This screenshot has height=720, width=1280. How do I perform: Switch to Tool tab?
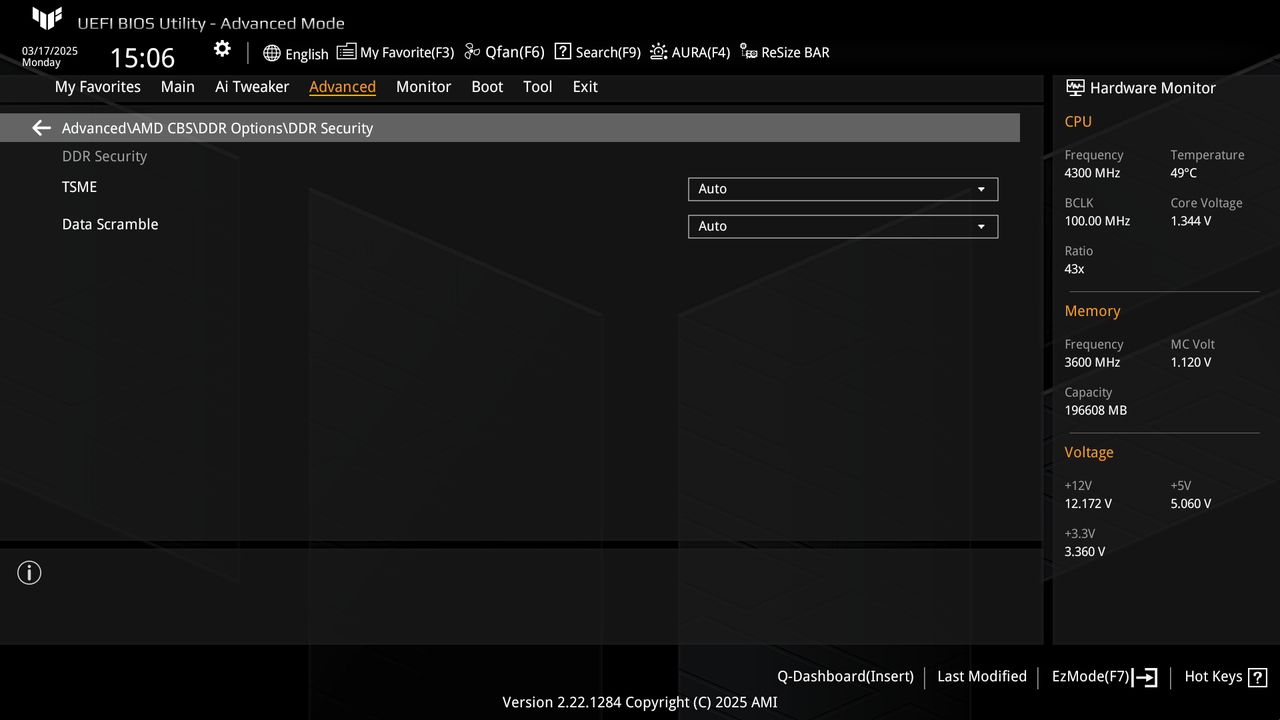(538, 87)
